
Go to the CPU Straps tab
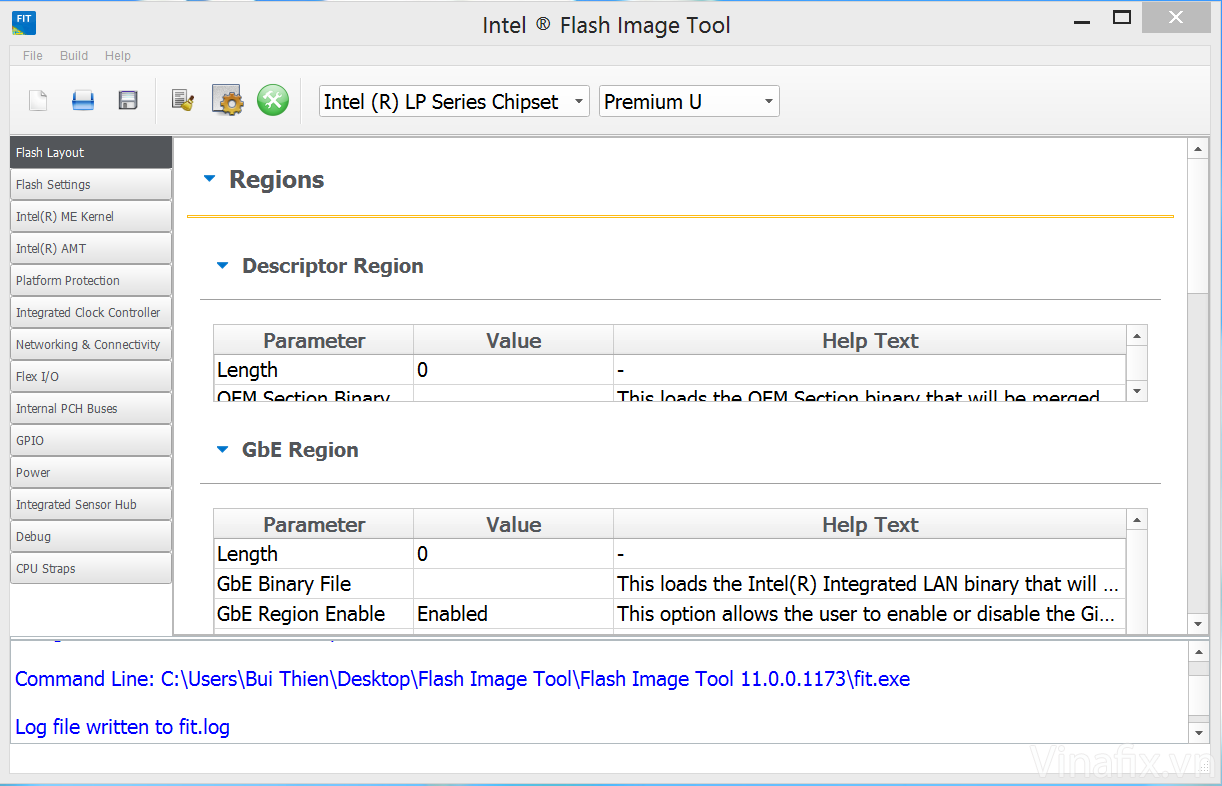coord(90,569)
